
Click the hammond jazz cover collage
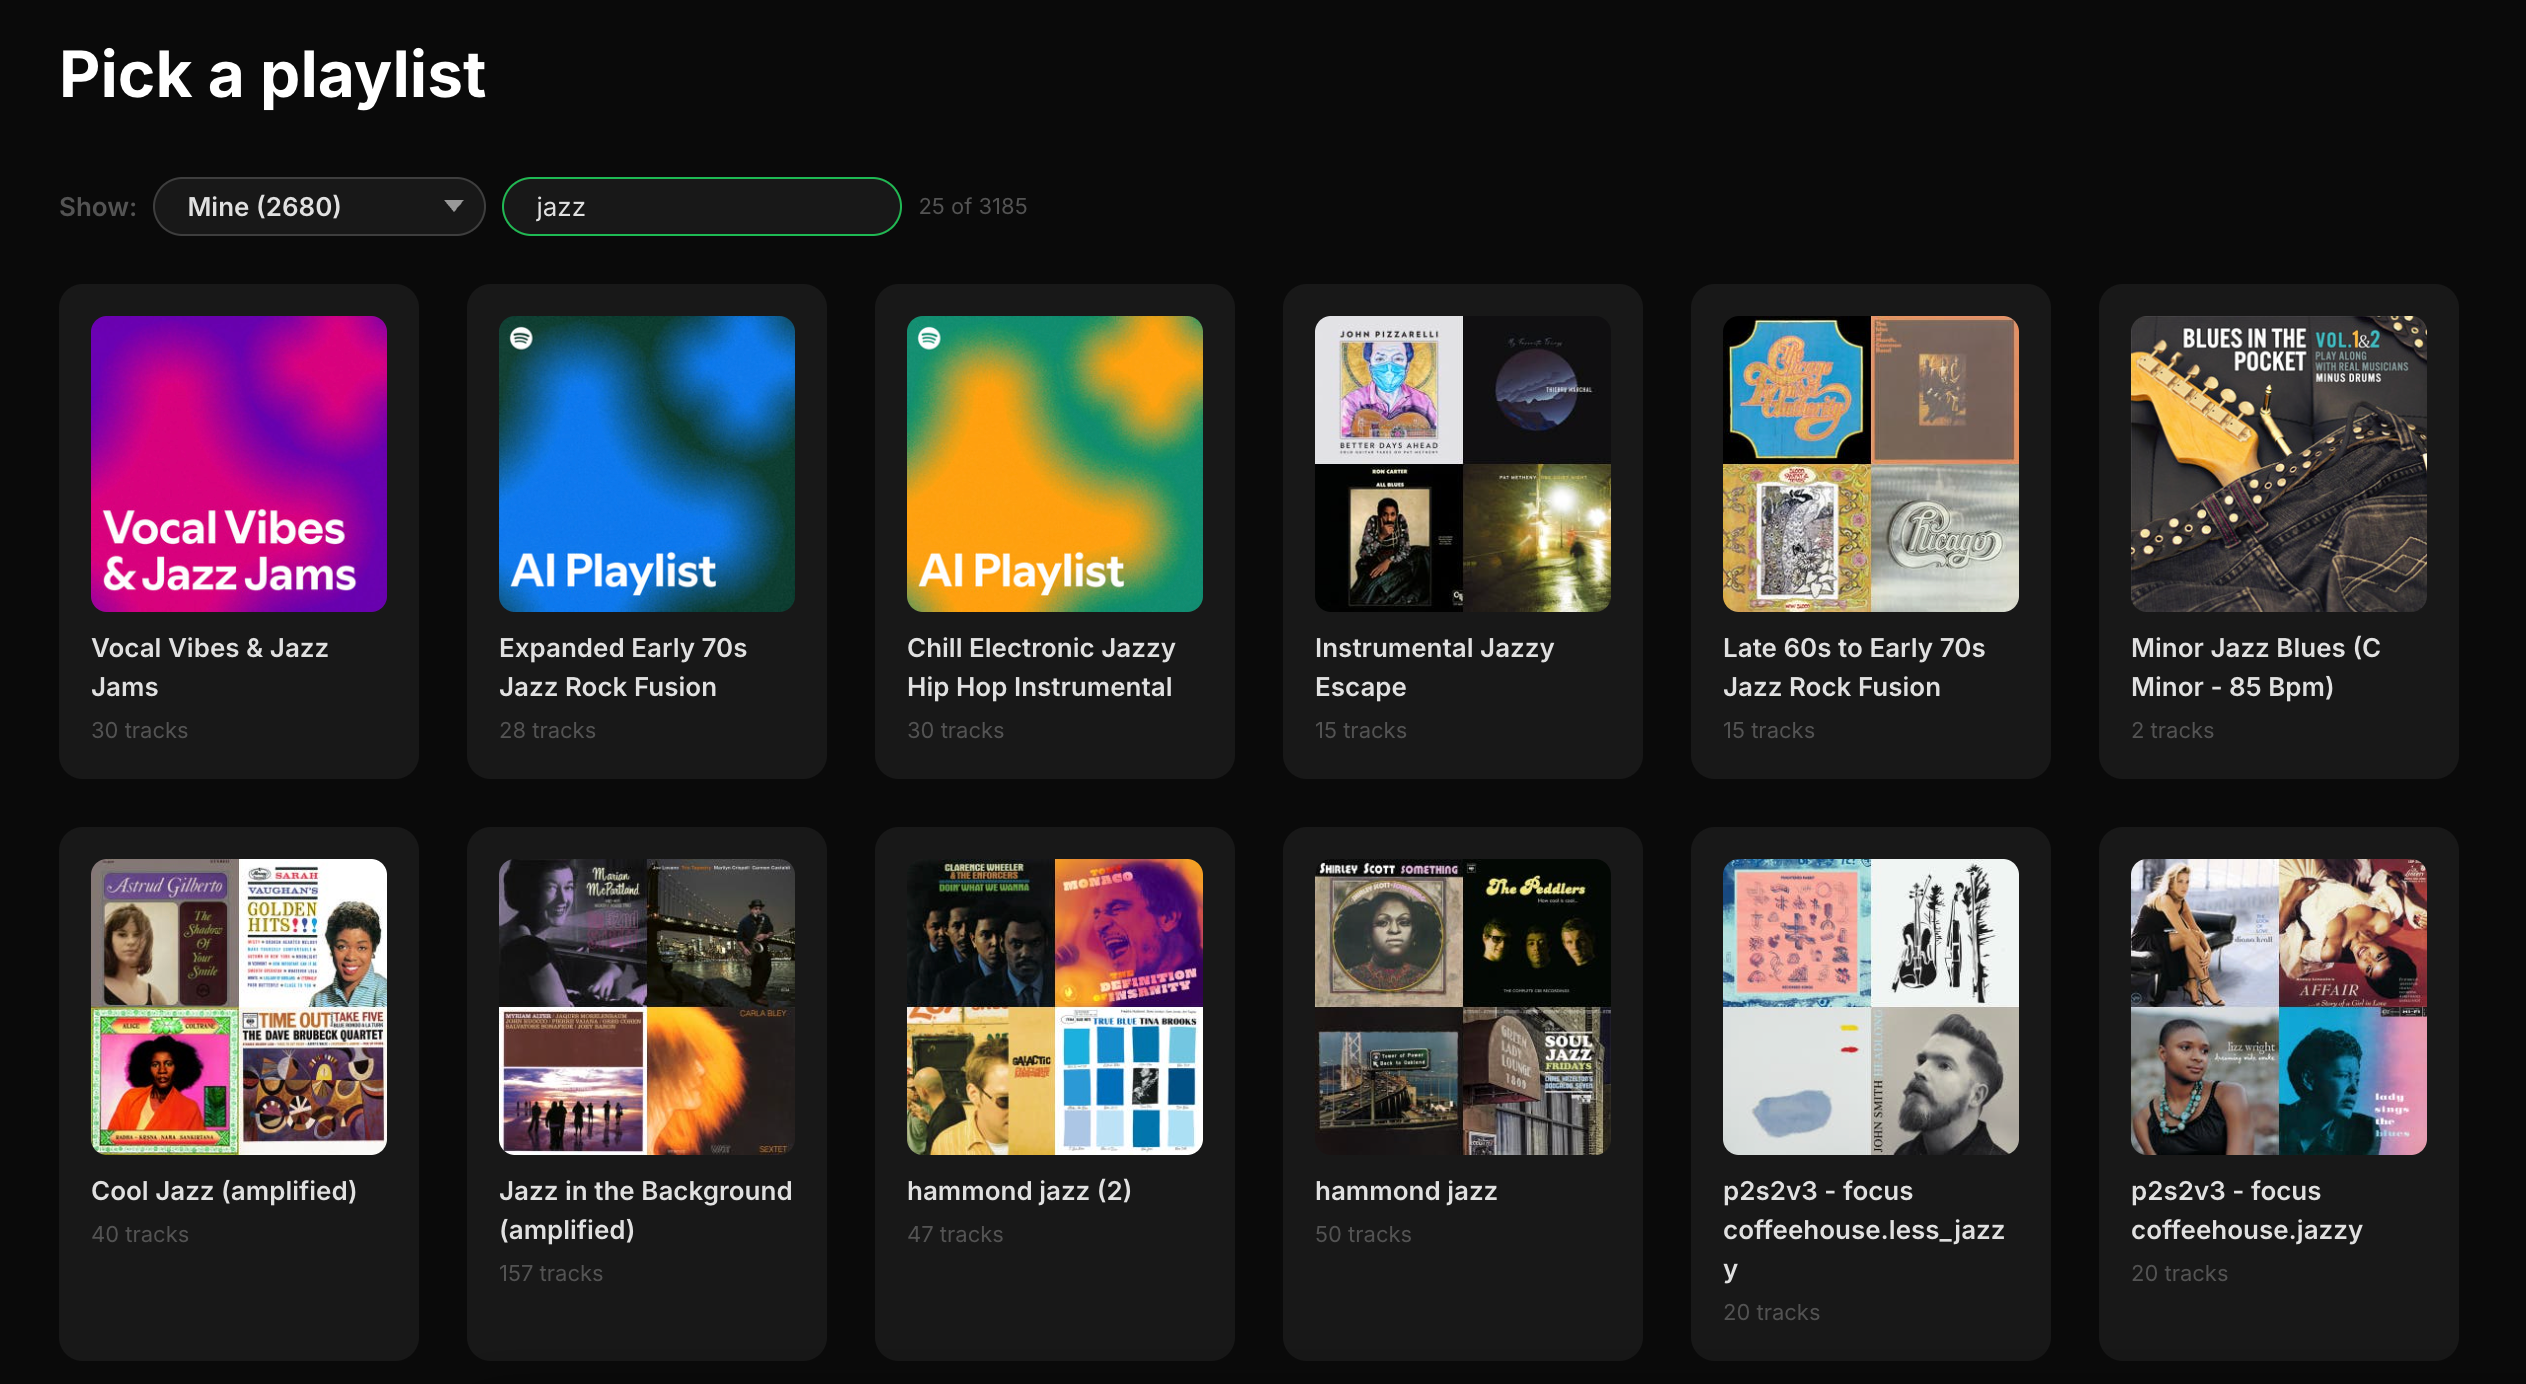[x=1461, y=1007]
